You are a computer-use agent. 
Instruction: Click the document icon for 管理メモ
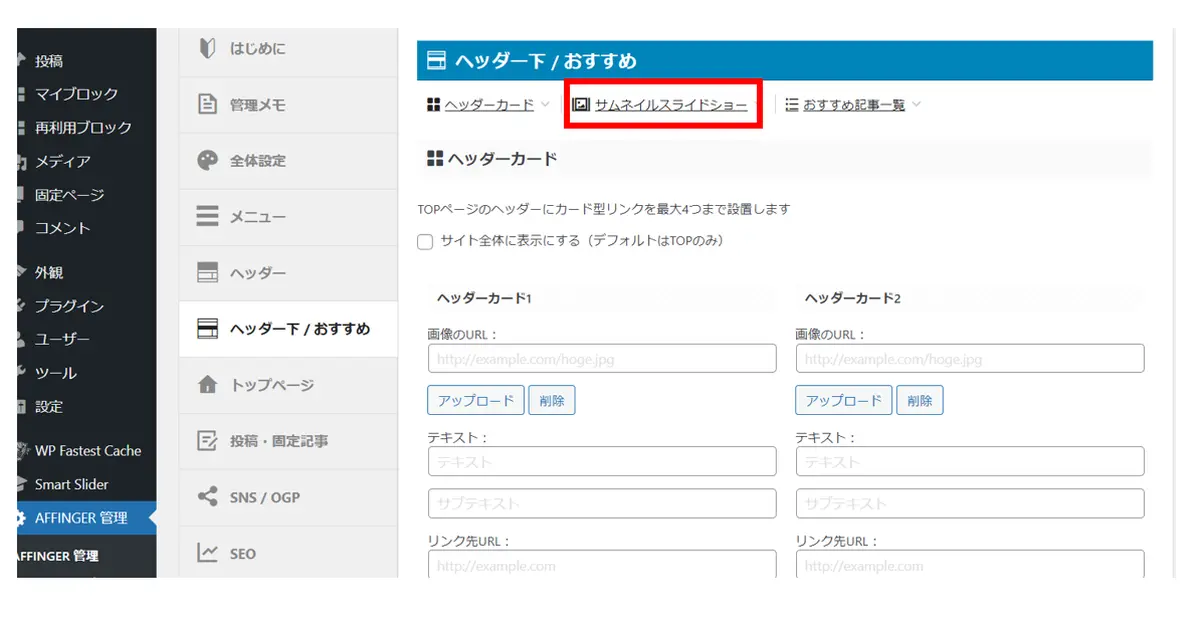click(x=207, y=105)
